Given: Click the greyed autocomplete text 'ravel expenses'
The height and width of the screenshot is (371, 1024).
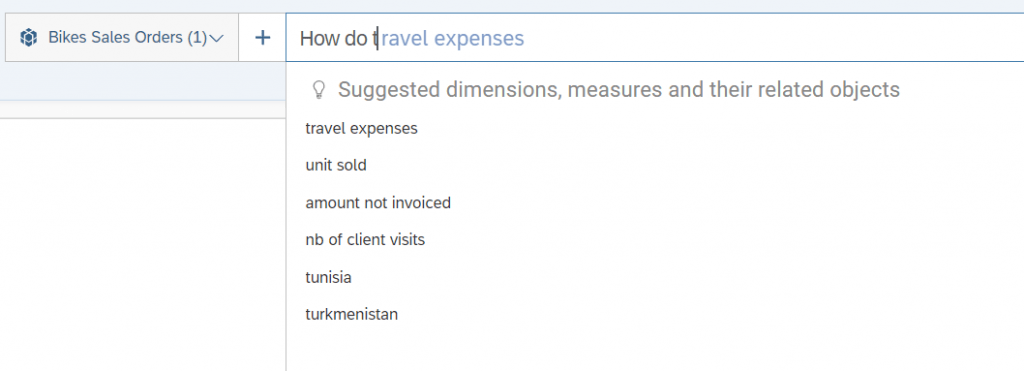Looking at the screenshot, I should [453, 39].
